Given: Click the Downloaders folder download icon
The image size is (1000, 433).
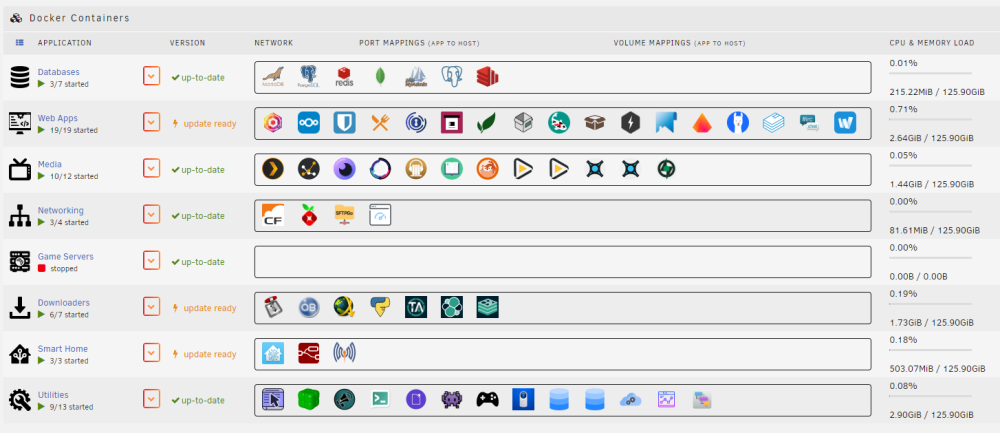Looking at the screenshot, I should coord(20,307).
